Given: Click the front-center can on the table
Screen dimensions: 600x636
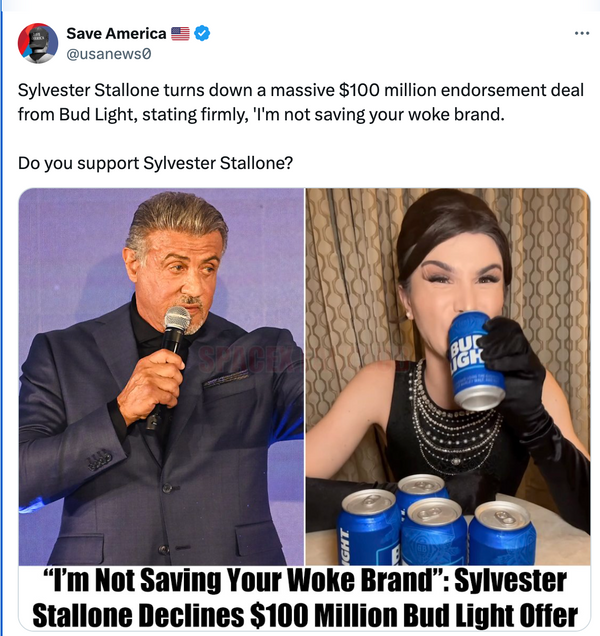Looking at the screenshot, I should point(433,532).
